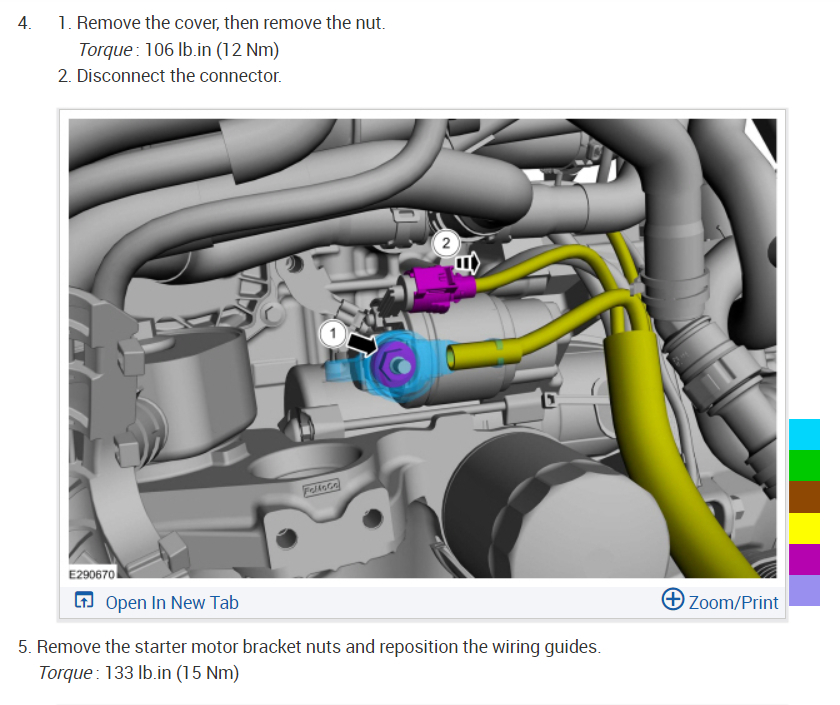Click the Open In New Tab icon
This screenshot has height=705, width=840.
[84, 601]
